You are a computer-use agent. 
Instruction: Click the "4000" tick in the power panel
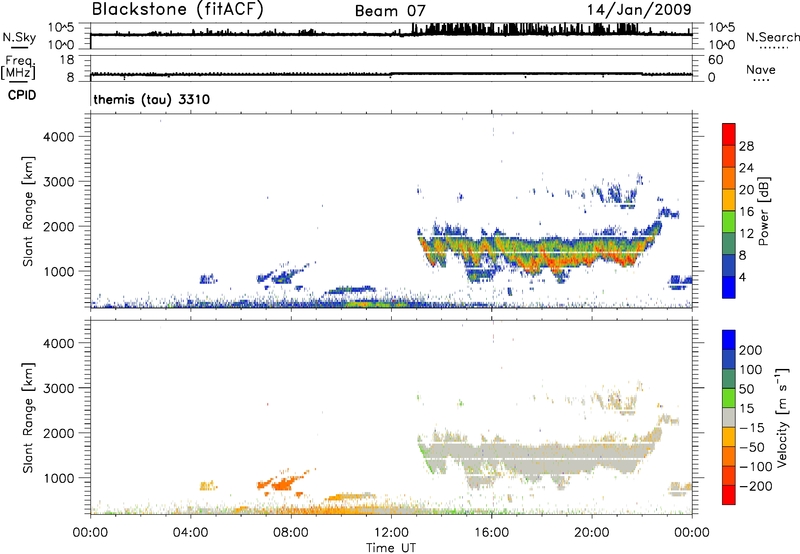(x=59, y=137)
